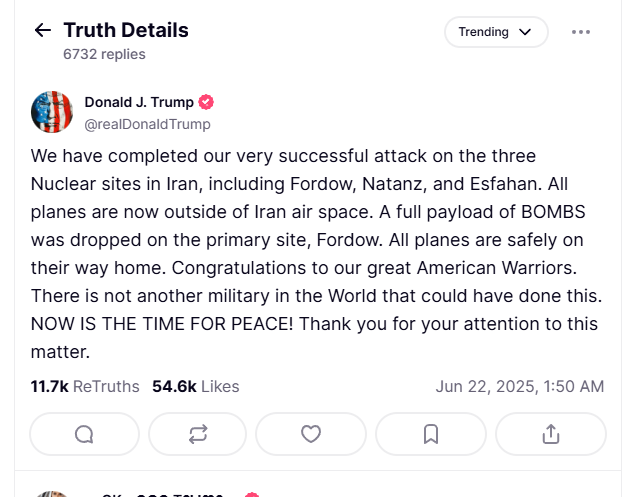Bookmark this Truth post
Viewport: 640px width, 497px height.
pos(431,434)
